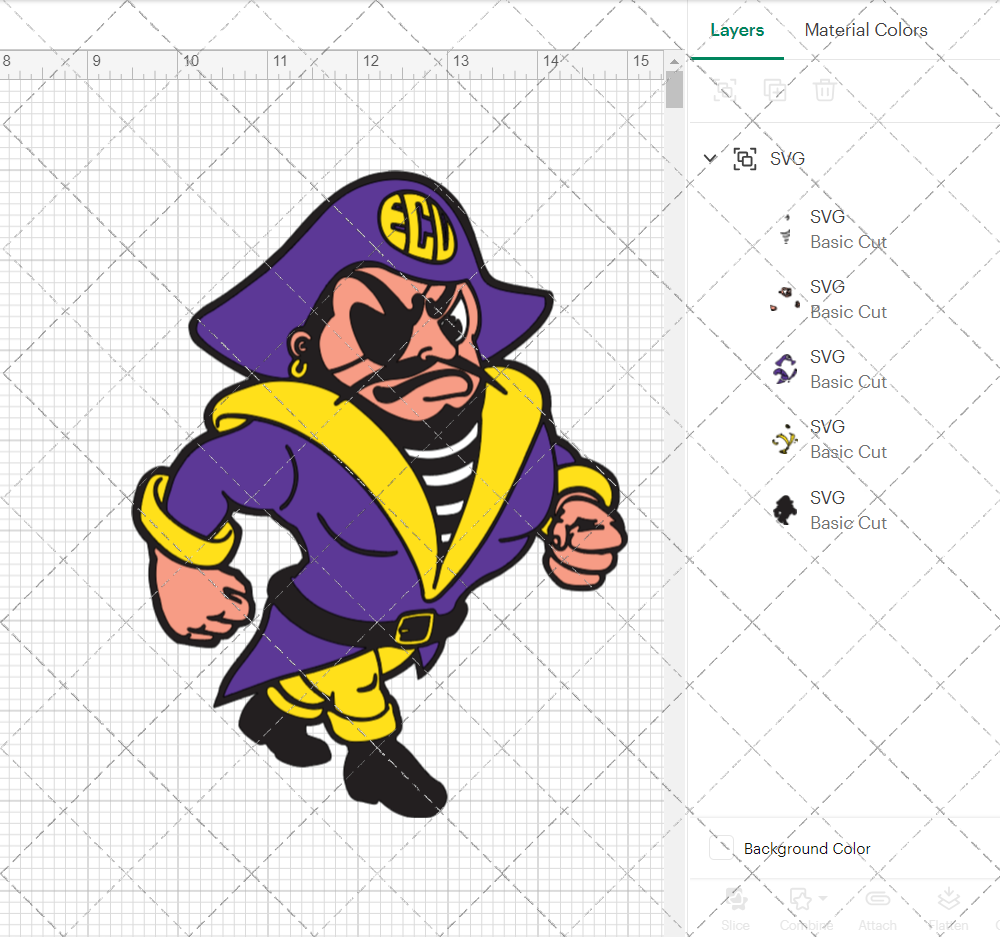Open the Material Colors tab

(865, 30)
